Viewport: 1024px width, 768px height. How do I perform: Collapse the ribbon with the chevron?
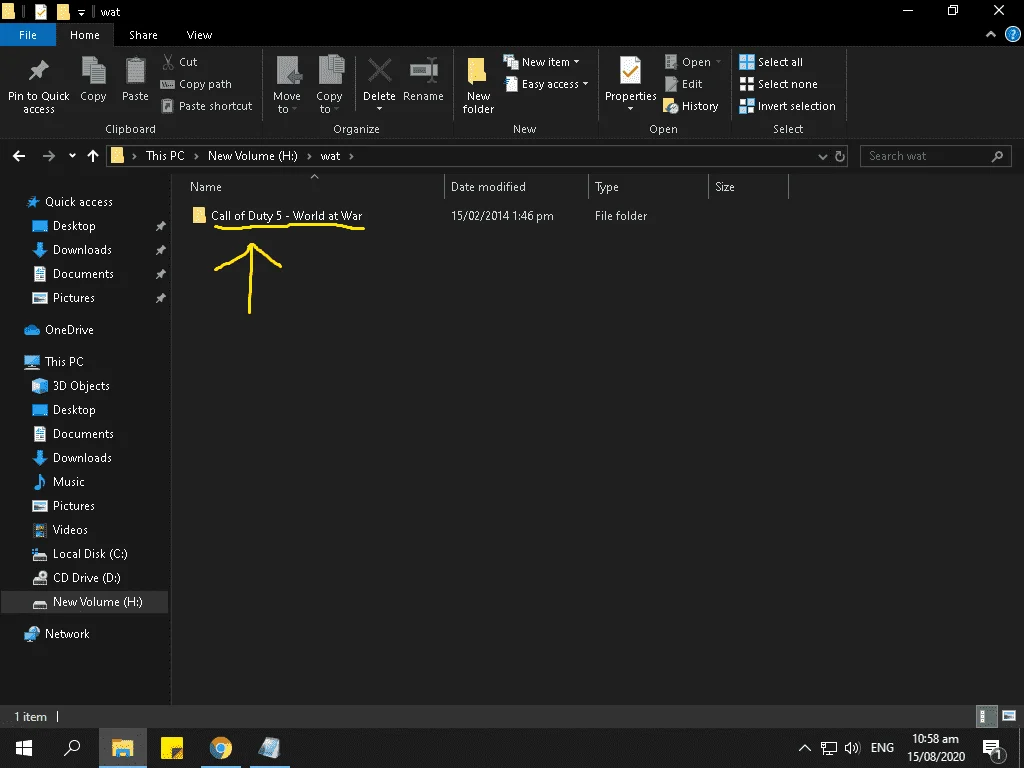coord(991,35)
